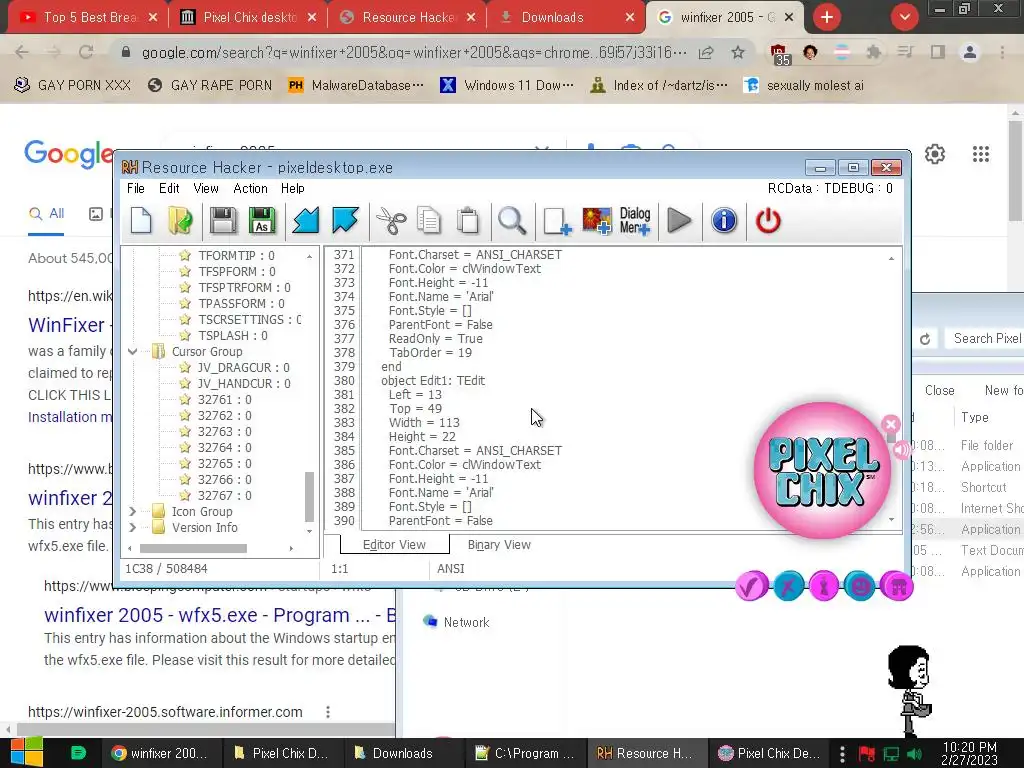
Task: Open the Help menu in Resource Hacker
Action: 293,188
